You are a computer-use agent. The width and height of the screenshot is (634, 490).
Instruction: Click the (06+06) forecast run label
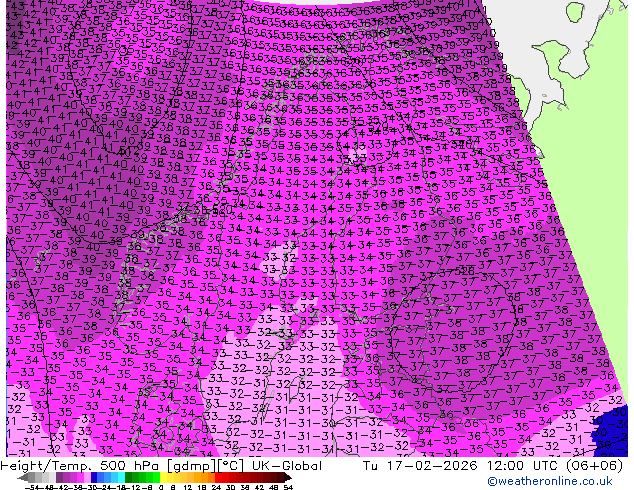[x=594, y=466]
